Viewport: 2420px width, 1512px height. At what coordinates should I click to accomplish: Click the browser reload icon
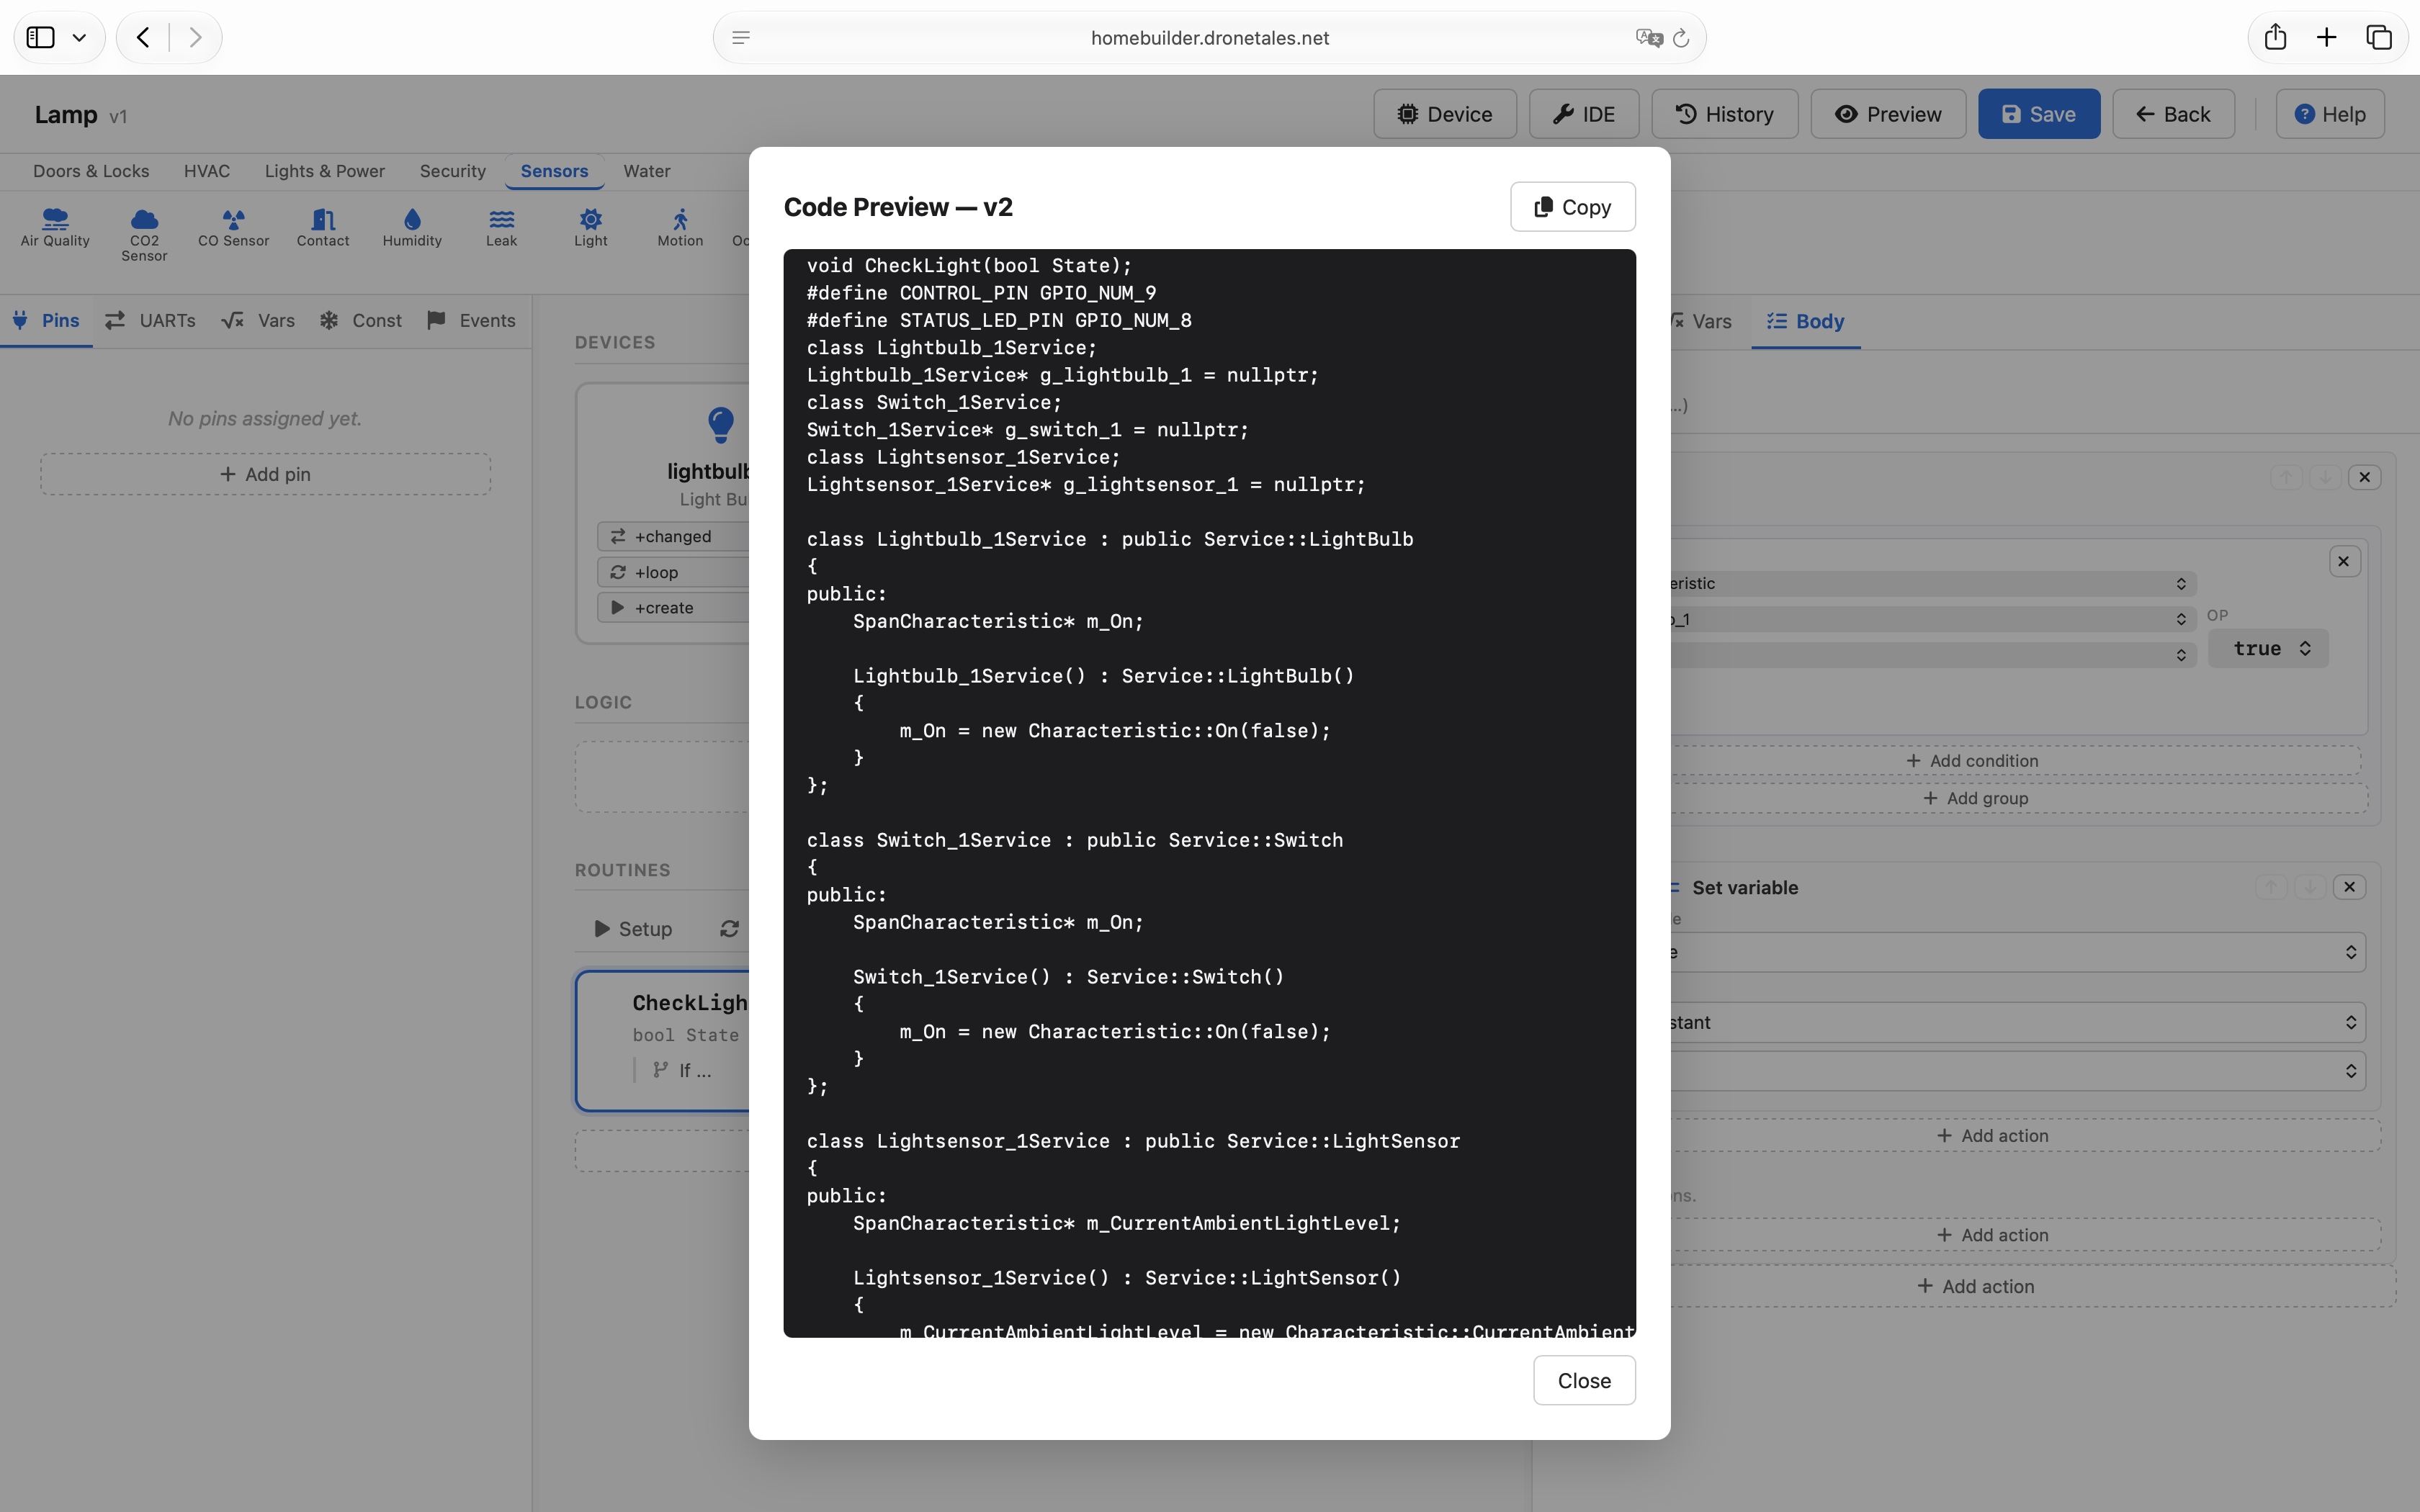(1681, 38)
